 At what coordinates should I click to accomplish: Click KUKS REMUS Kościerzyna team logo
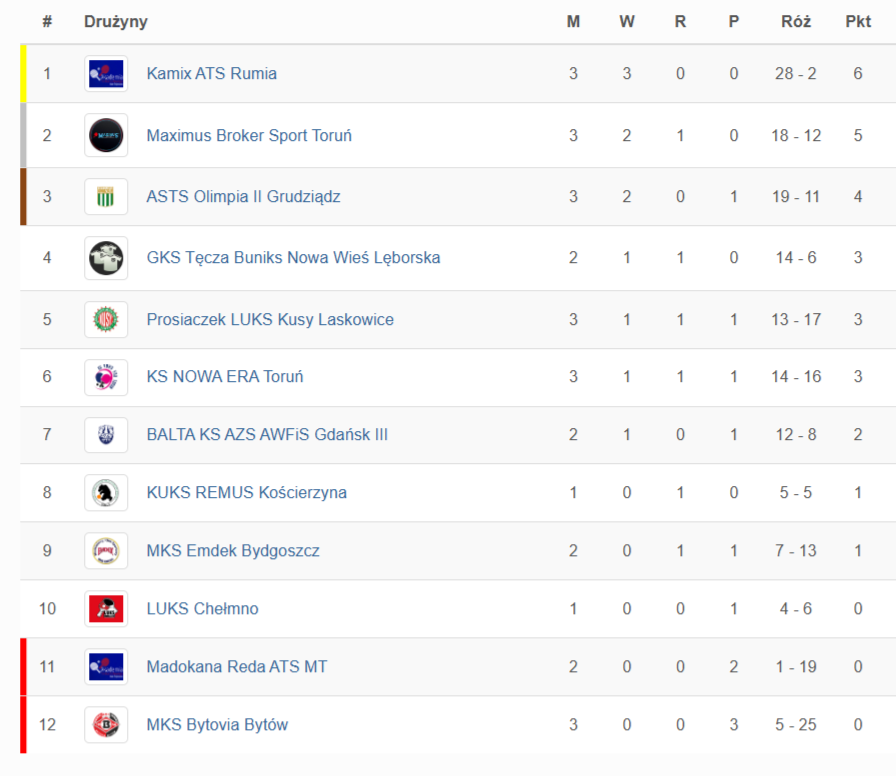tap(106, 493)
